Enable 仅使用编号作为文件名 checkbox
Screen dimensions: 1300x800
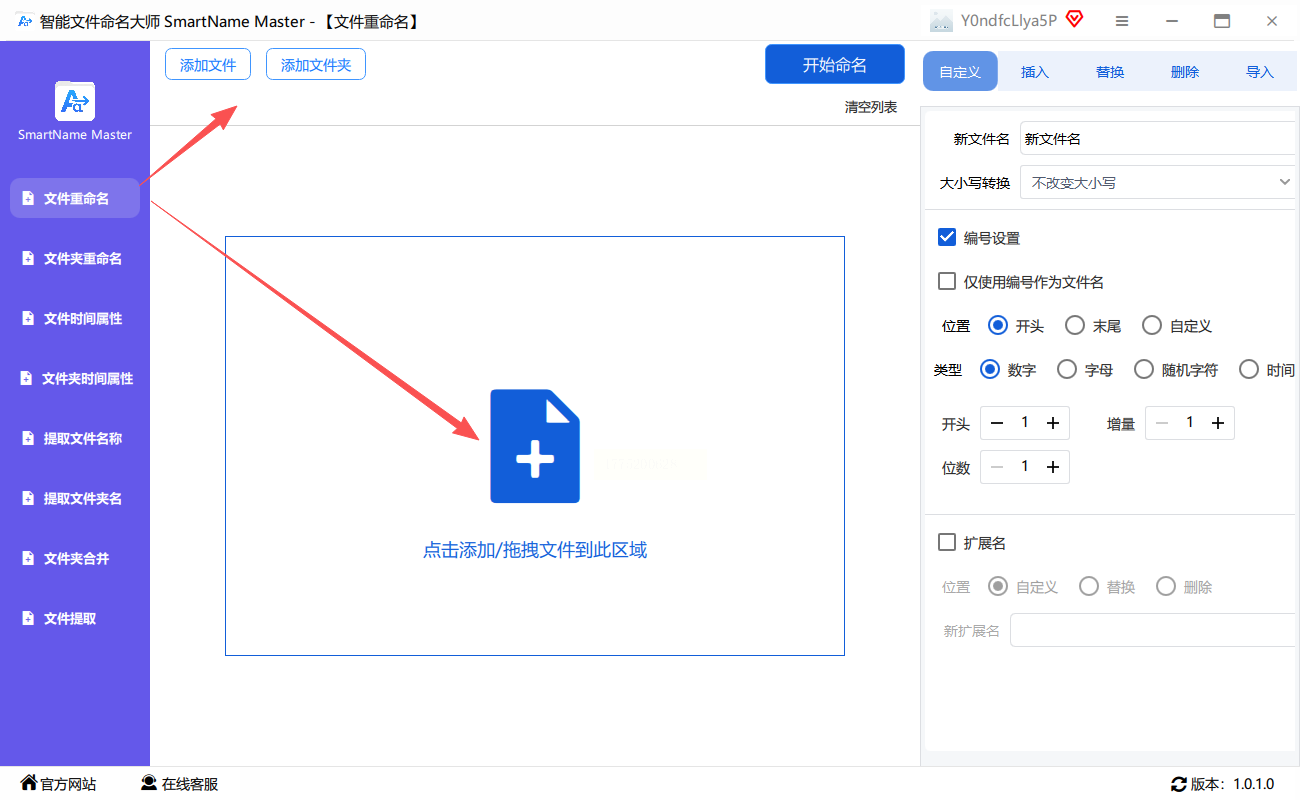(x=947, y=281)
